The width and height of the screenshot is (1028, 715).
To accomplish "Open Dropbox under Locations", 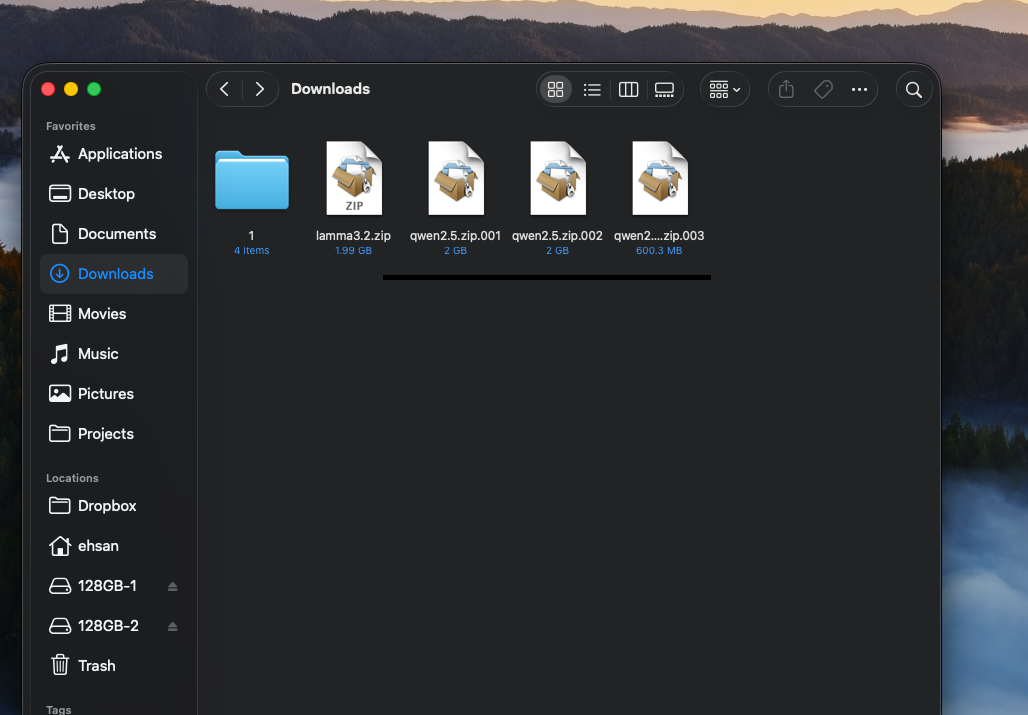I will click(x=107, y=506).
